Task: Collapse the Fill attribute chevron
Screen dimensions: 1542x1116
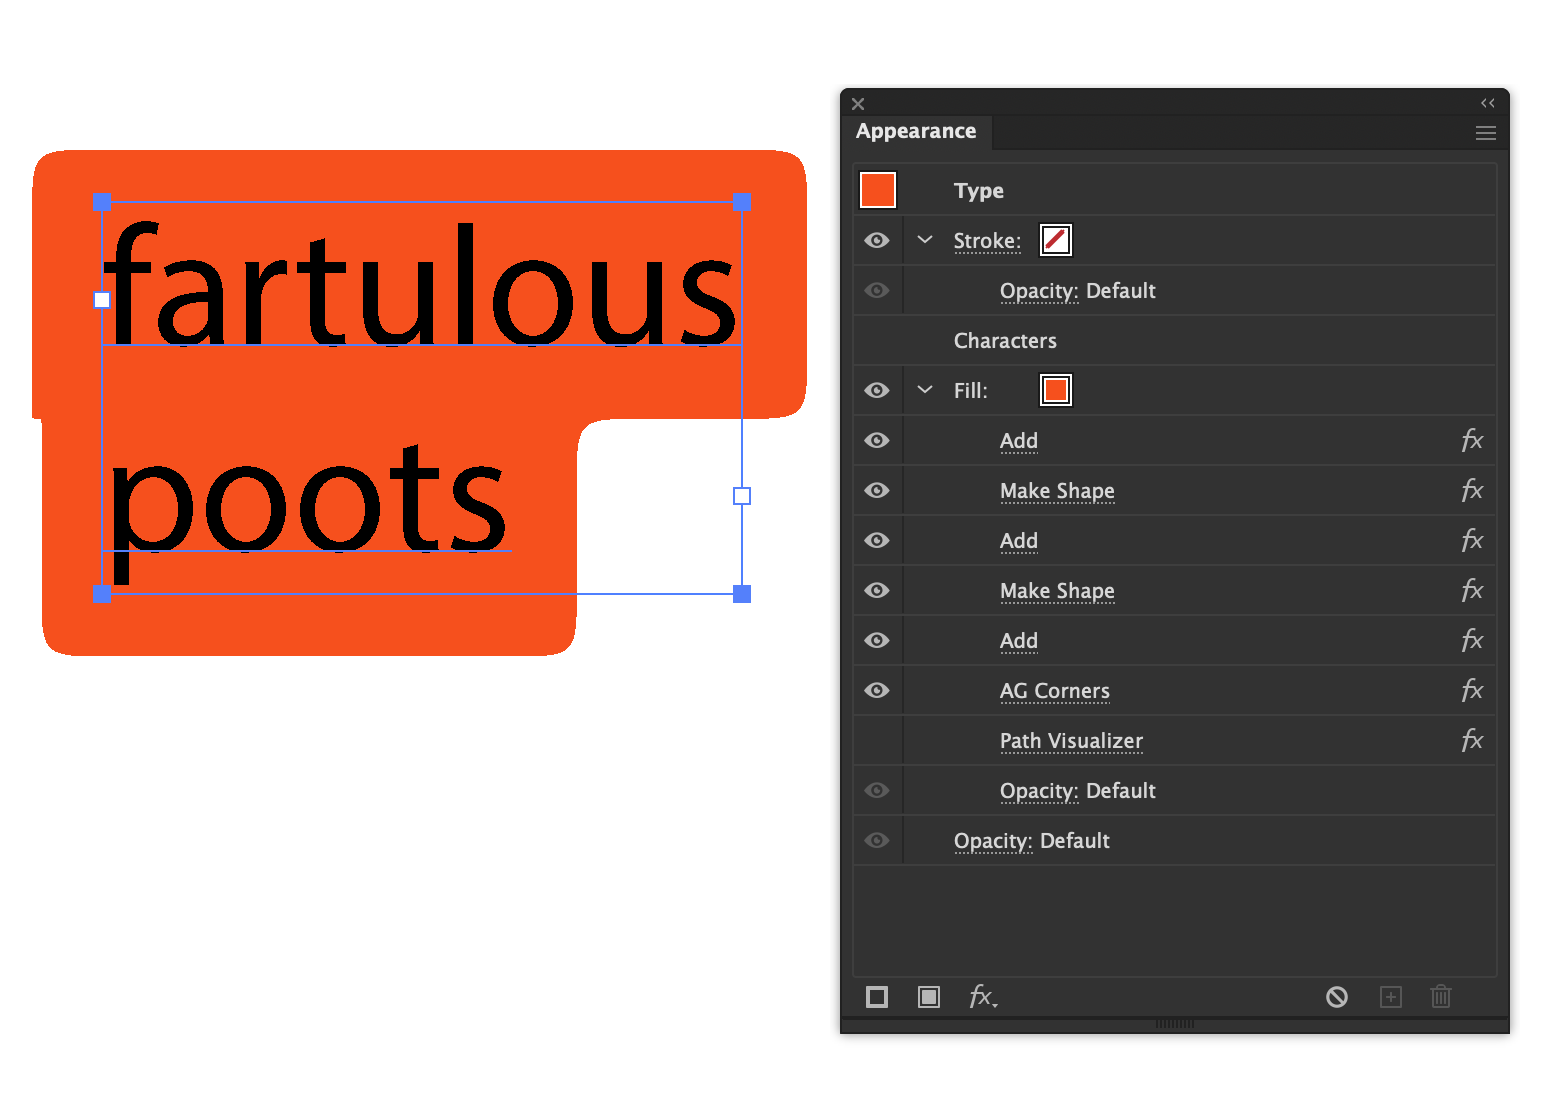Action: click(925, 390)
